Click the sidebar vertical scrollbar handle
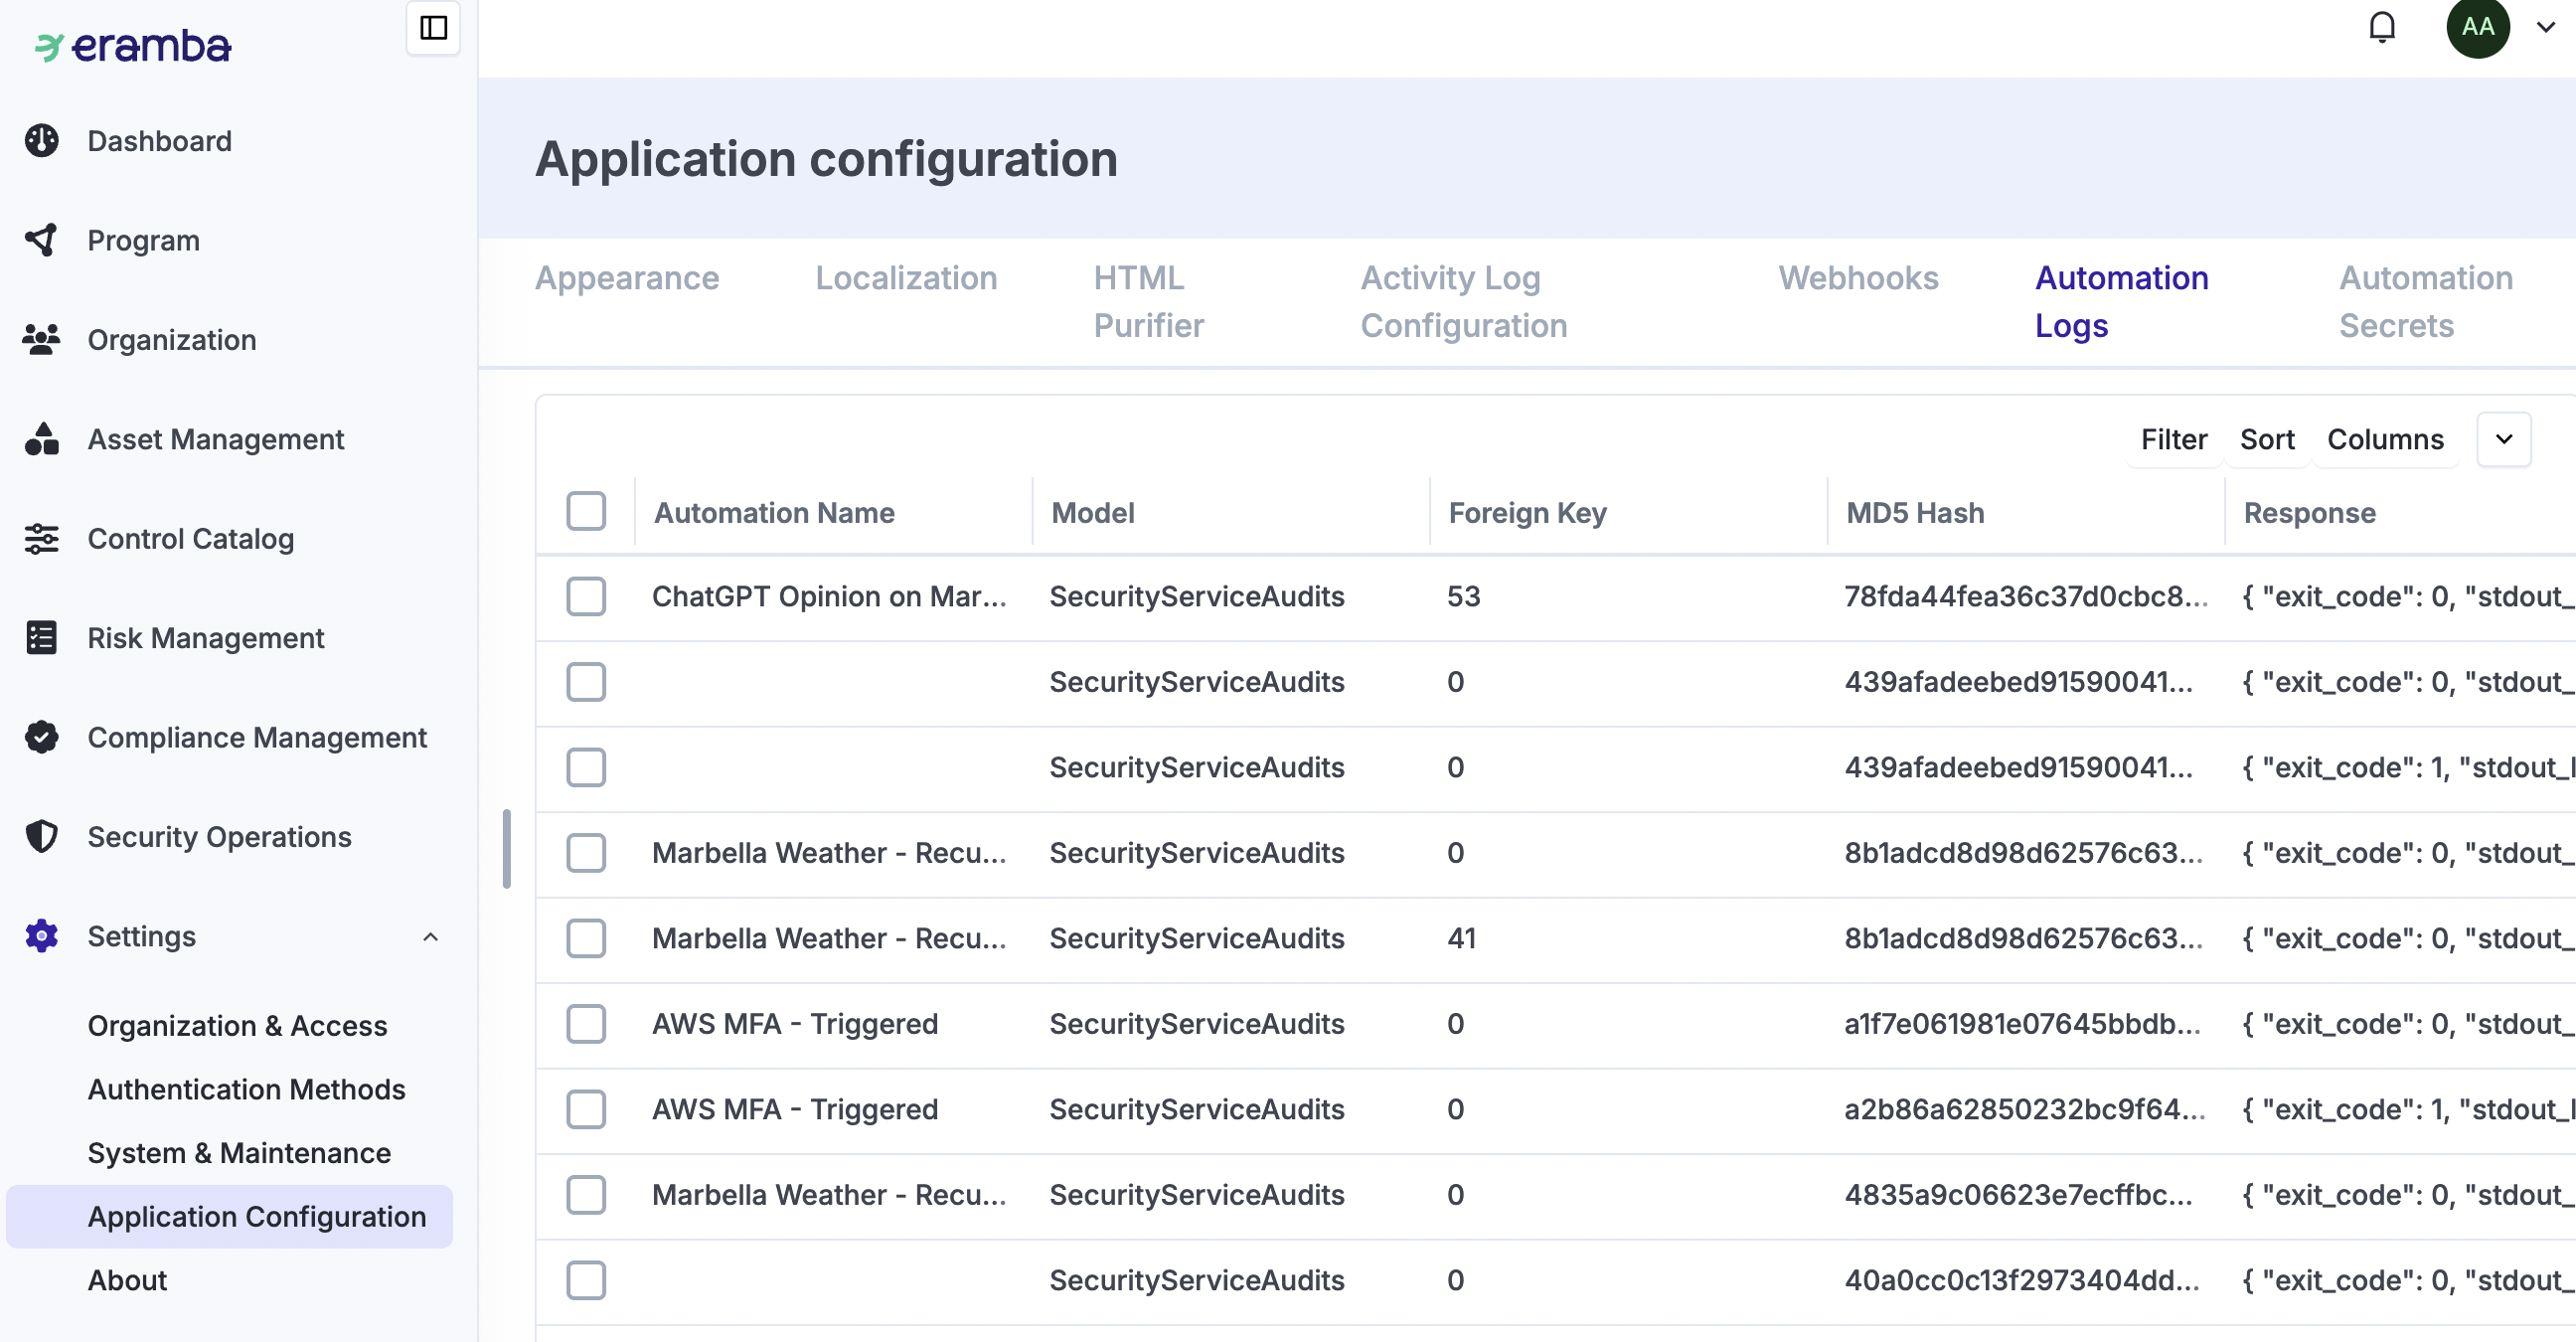The width and height of the screenshot is (2576, 1342). coord(507,848)
